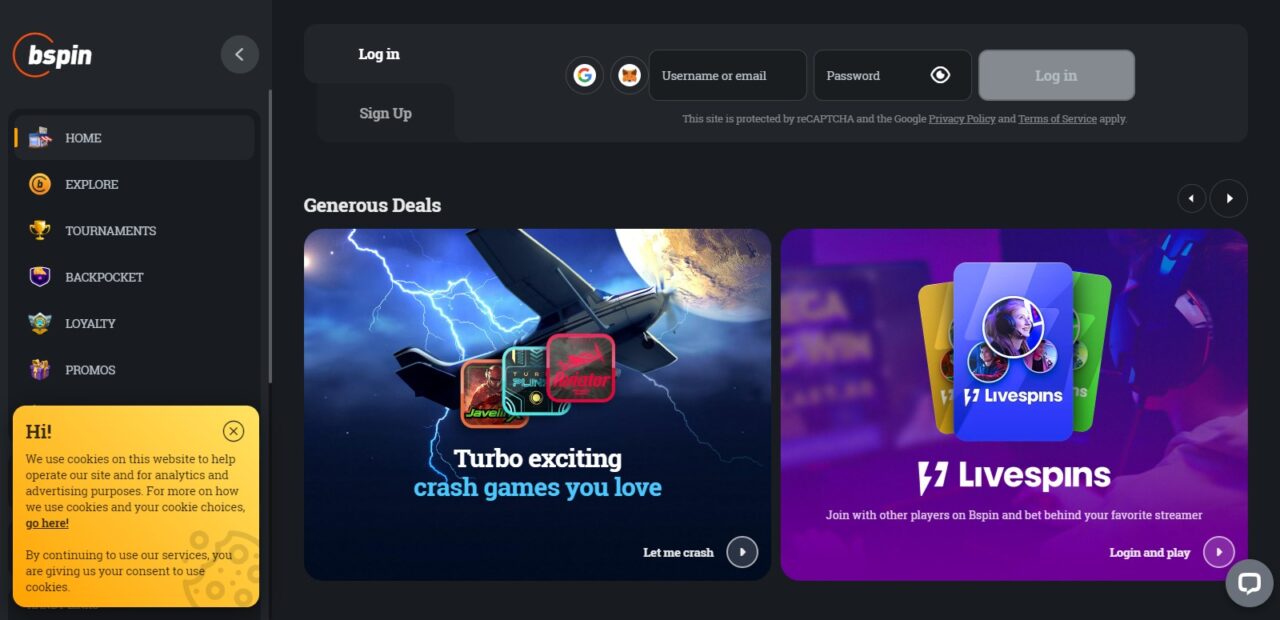Open the Explore coin icon

click(40, 184)
